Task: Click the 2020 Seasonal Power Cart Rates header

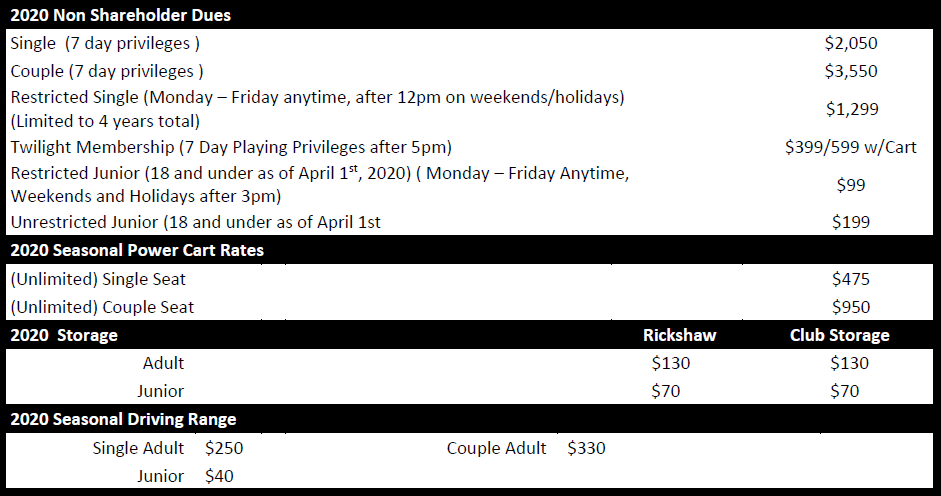Action: click(x=137, y=250)
